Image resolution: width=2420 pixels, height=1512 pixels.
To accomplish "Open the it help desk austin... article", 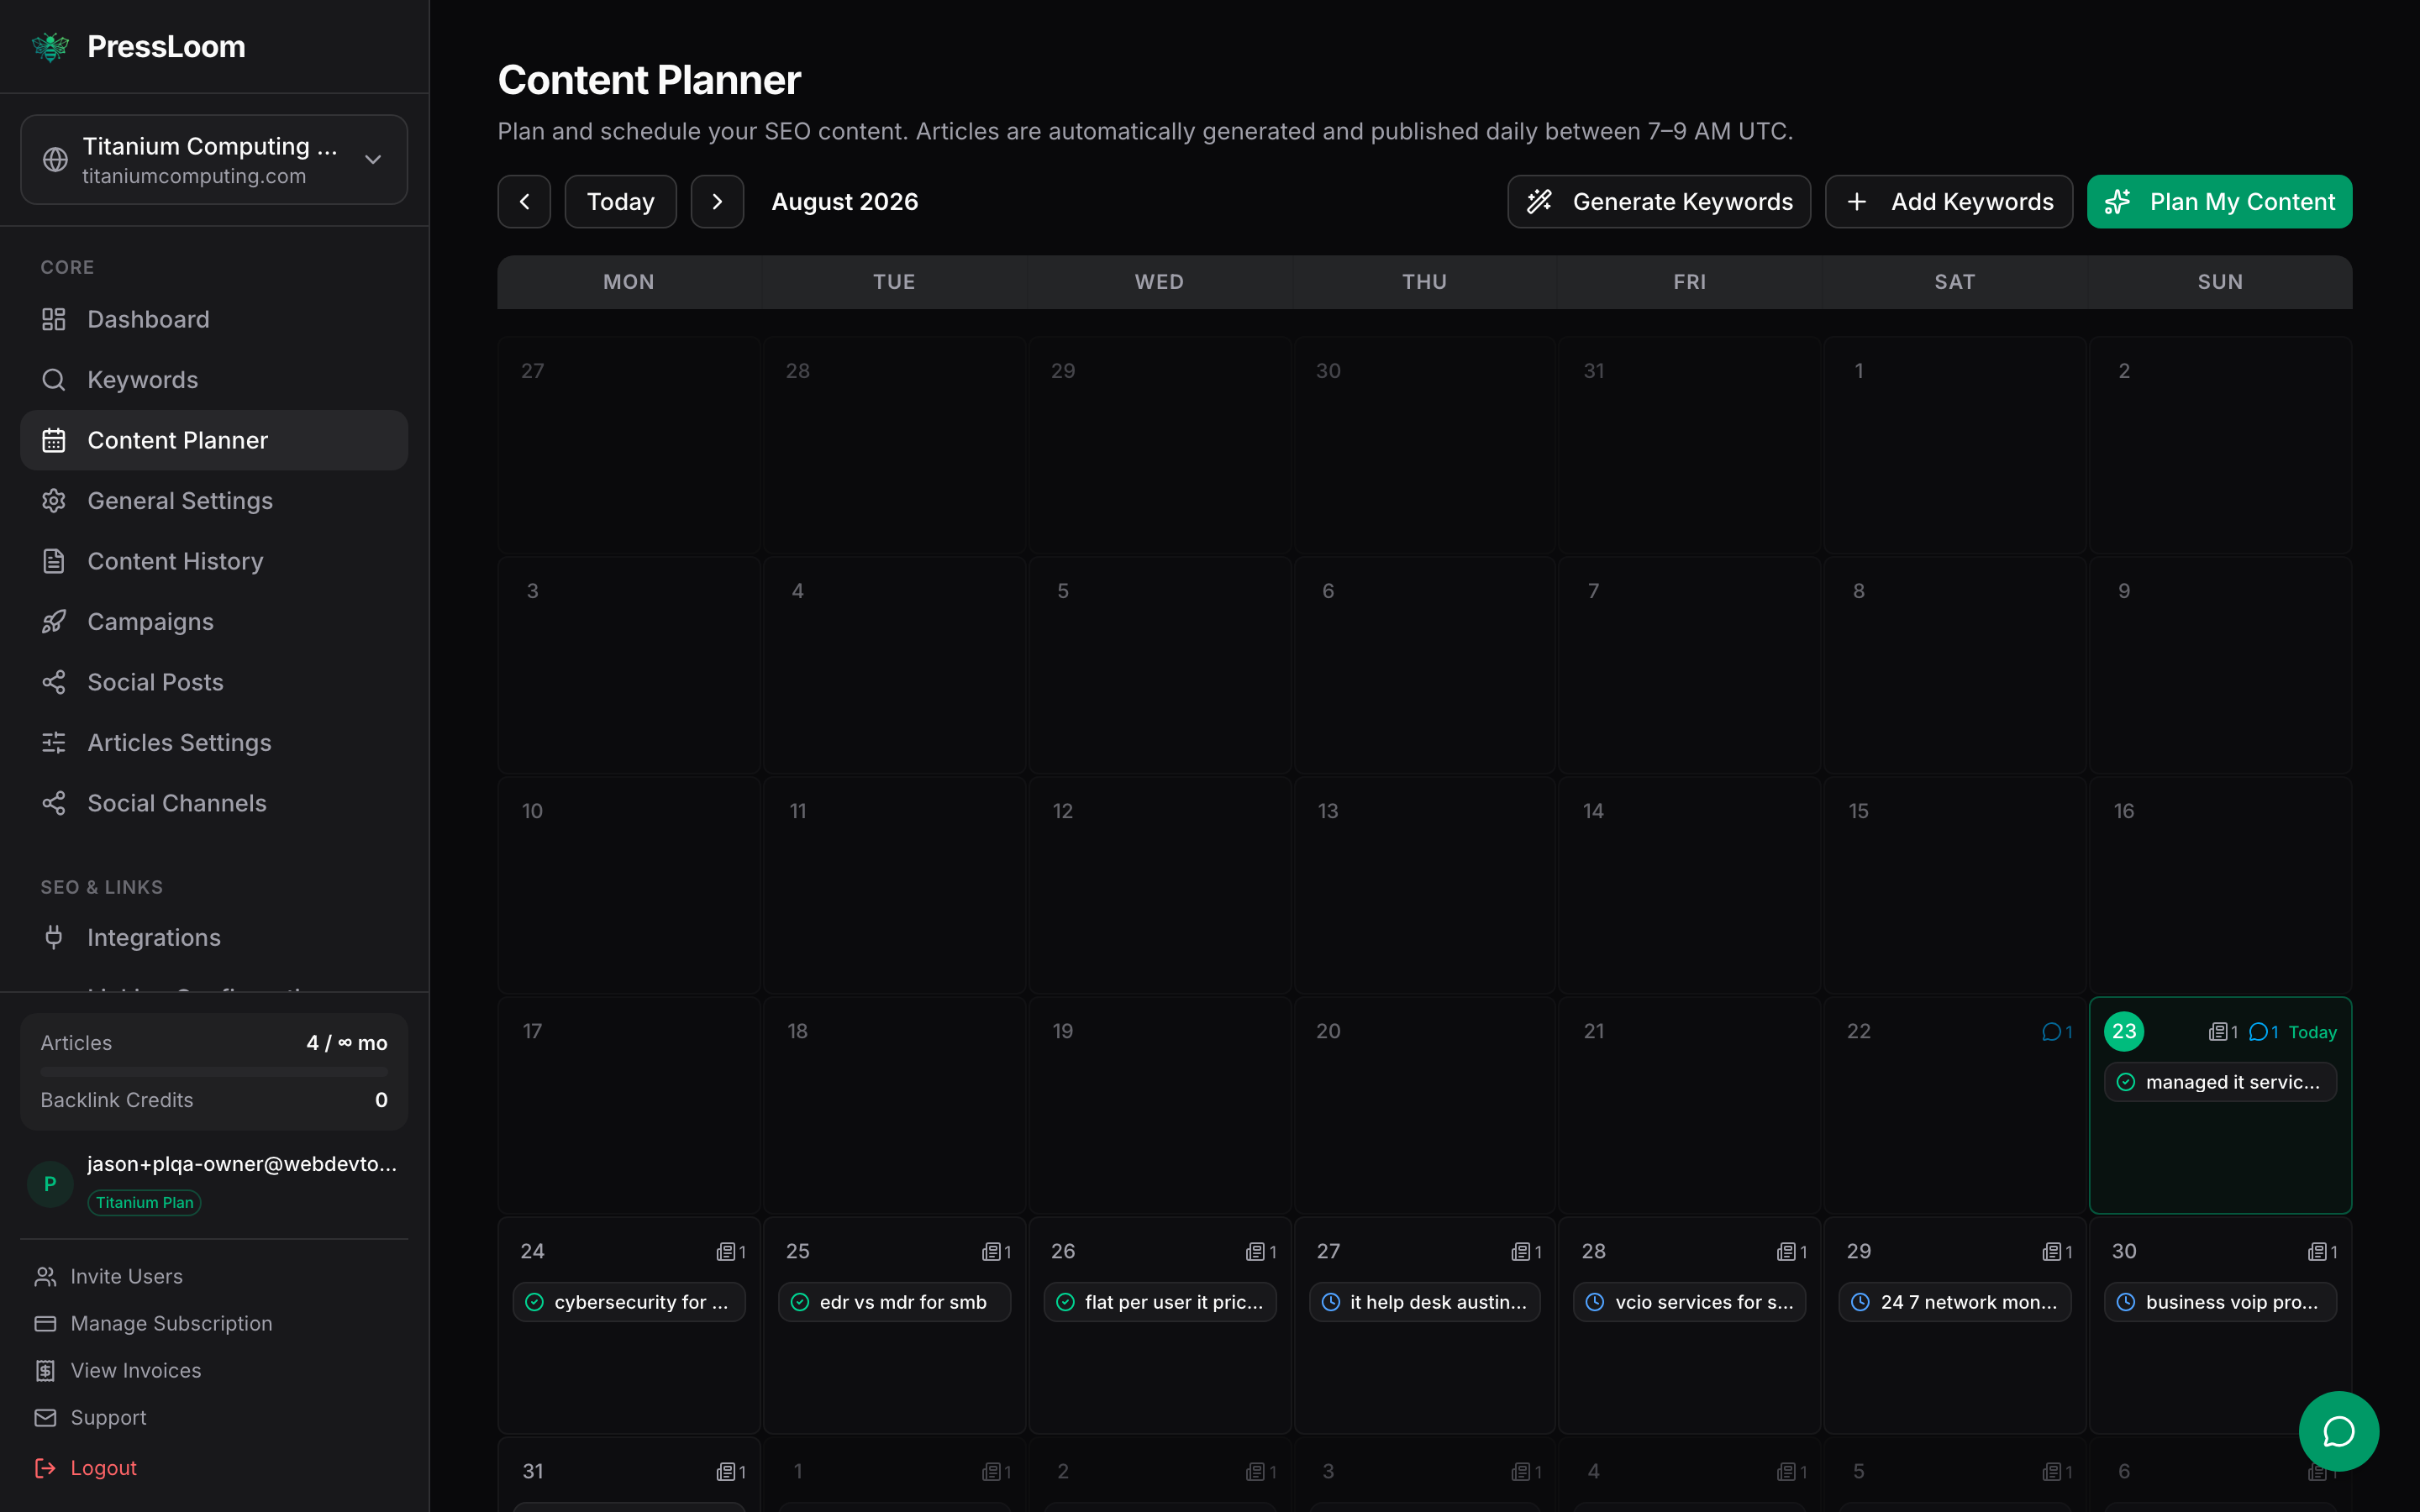I will (x=1425, y=1302).
